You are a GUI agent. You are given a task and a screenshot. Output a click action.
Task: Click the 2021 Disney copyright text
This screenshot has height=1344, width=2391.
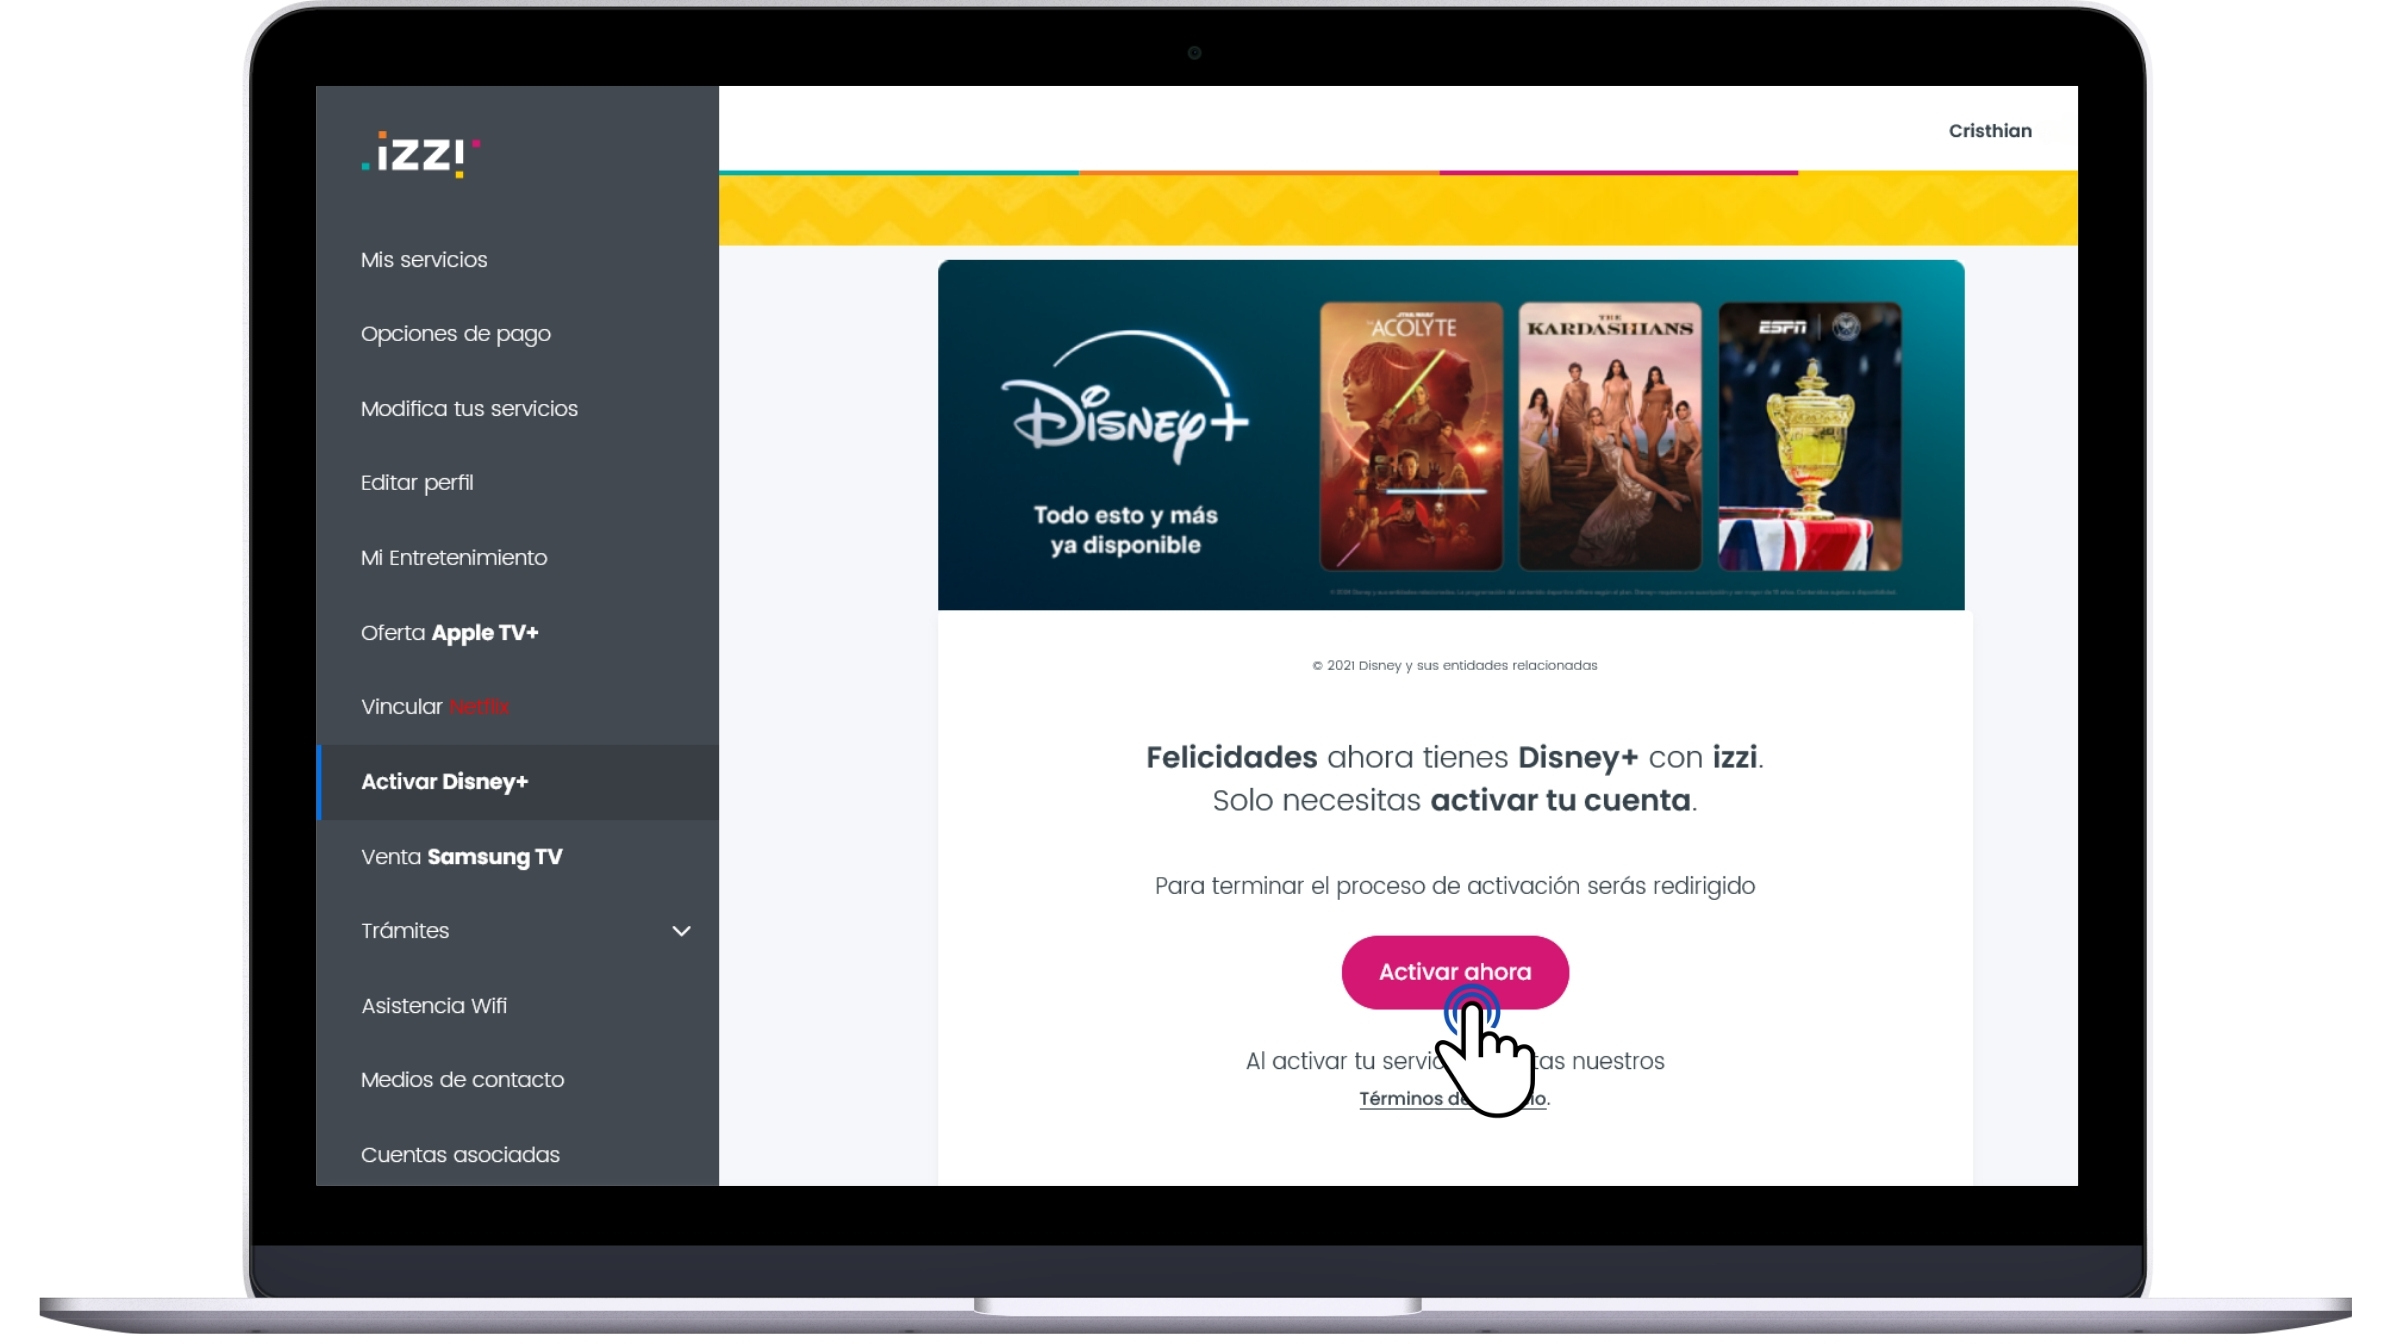pos(1455,666)
